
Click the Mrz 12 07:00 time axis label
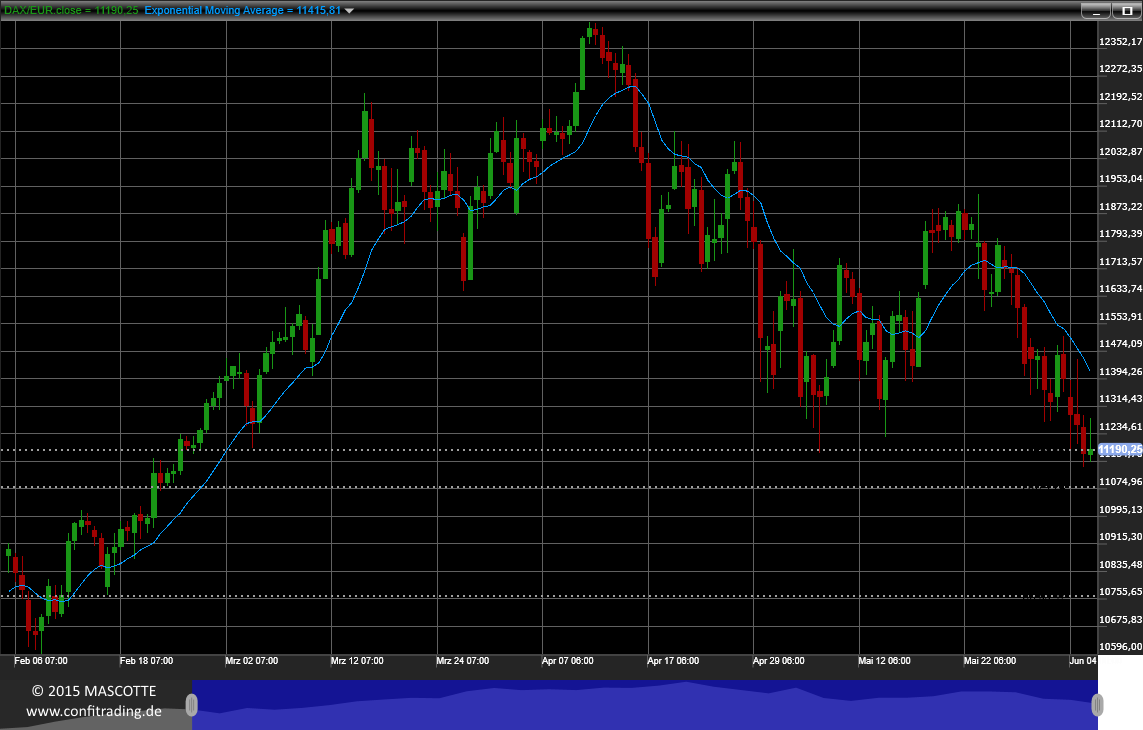pyautogui.click(x=357, y=661)
